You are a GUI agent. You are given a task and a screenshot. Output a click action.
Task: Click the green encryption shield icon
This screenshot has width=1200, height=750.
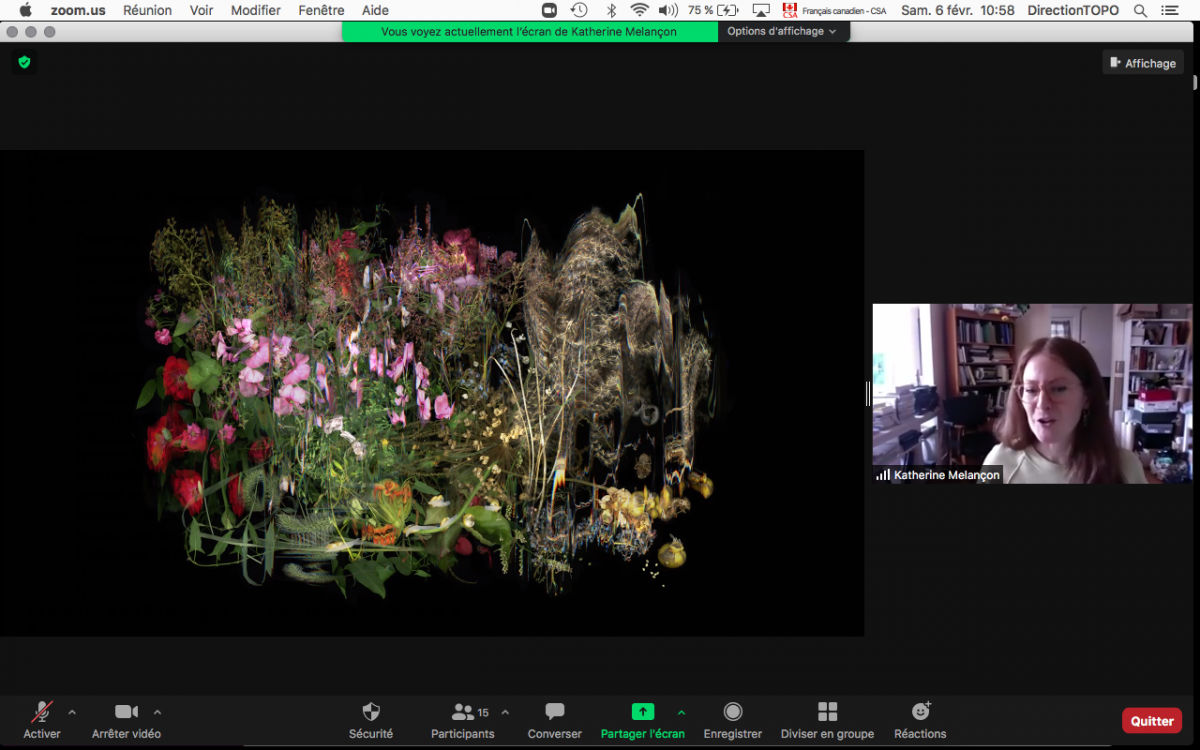[x=24, y=62]
